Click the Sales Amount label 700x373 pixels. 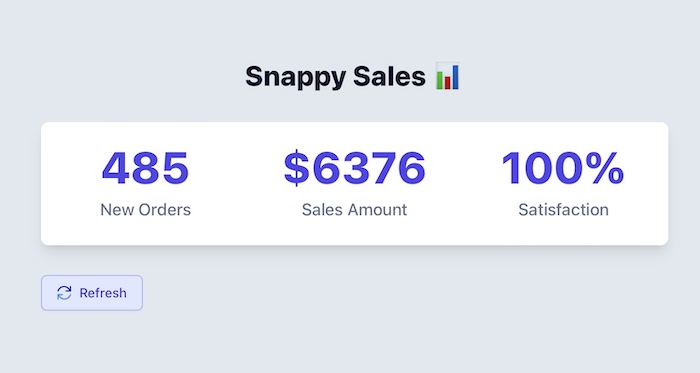click(x=354, y=210)
